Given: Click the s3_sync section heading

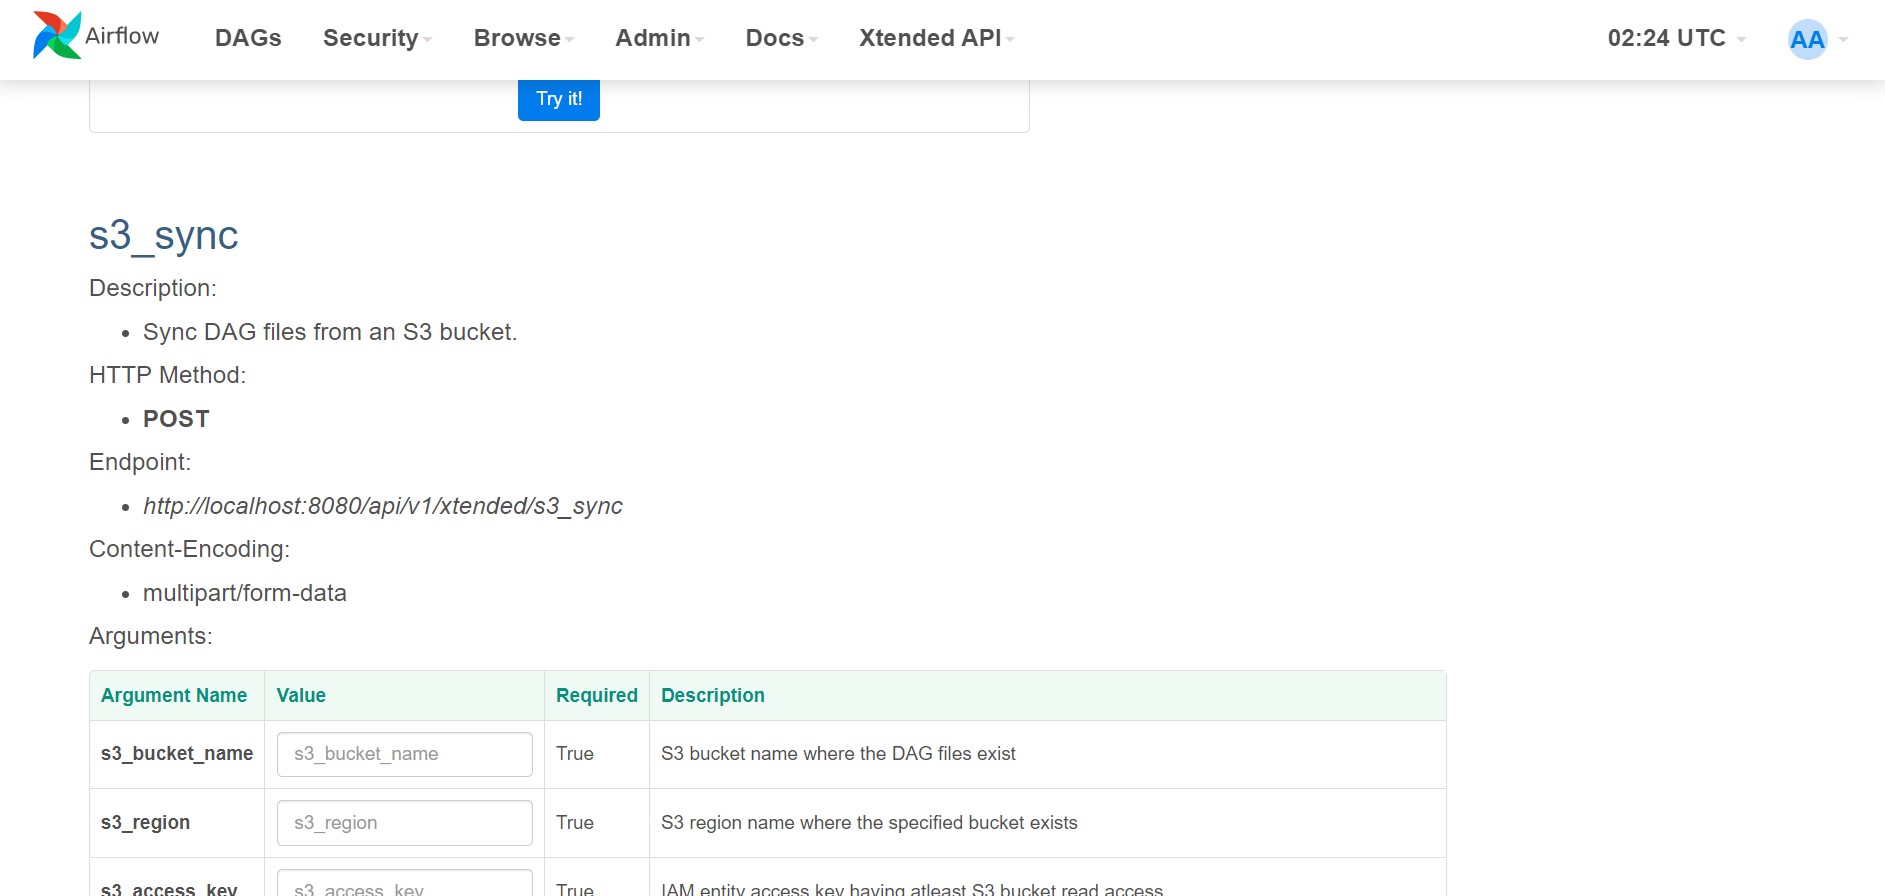Looking at the screenshot, I should coord(164,236).
